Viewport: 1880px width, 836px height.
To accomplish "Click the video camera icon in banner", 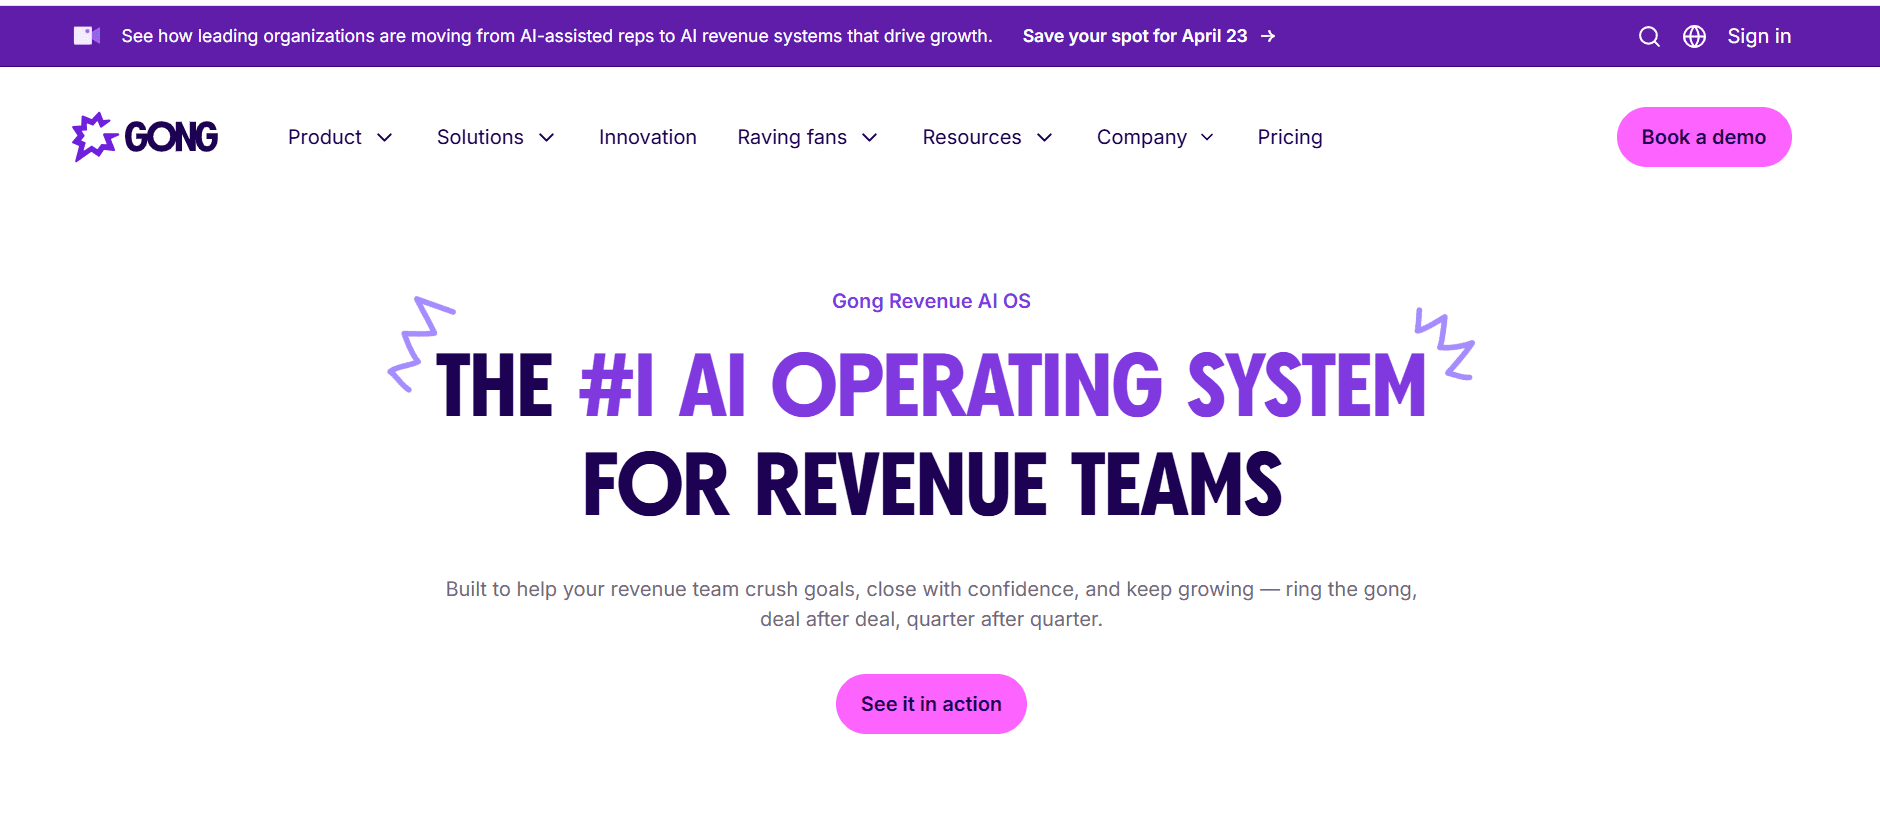I will (x=87, y=36).
